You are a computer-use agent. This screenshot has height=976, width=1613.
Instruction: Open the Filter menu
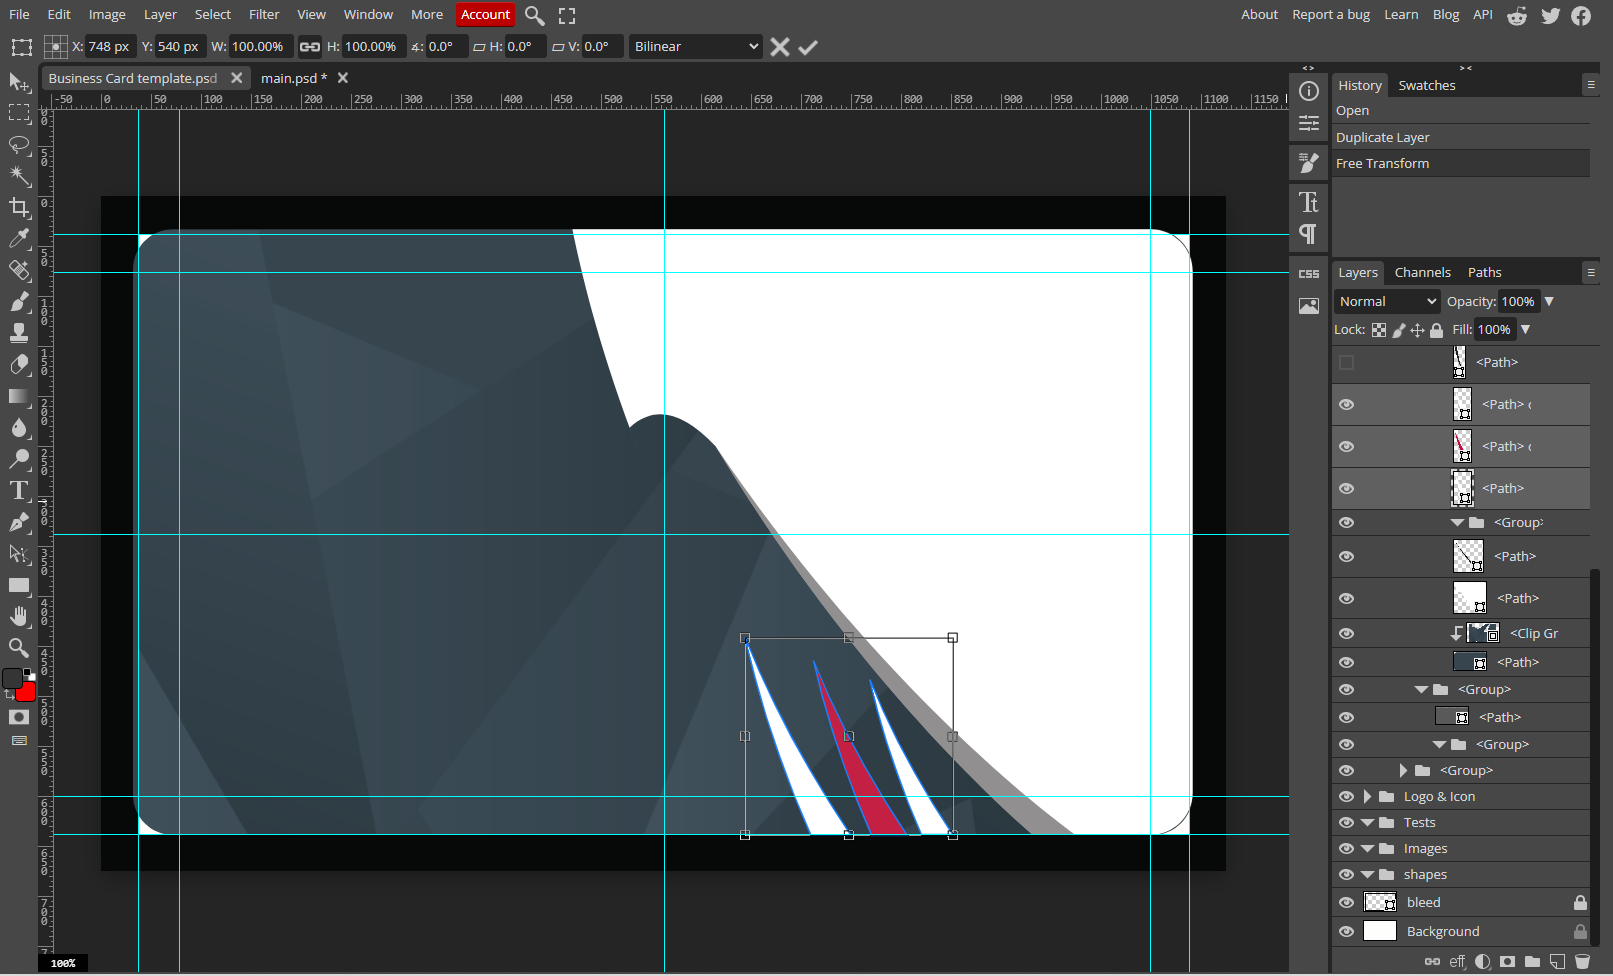[264, 15]
